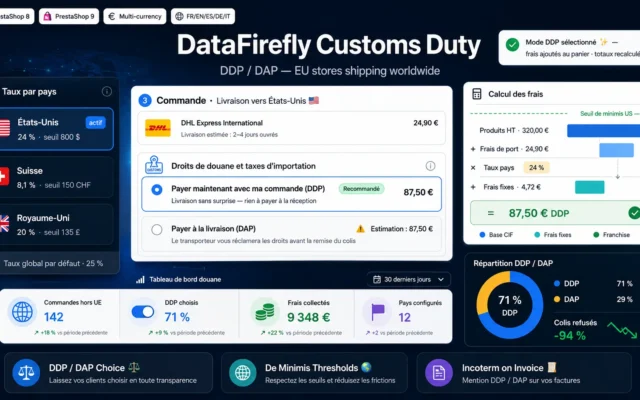Click the 24 % Taux pays value

tap(536, 167)
